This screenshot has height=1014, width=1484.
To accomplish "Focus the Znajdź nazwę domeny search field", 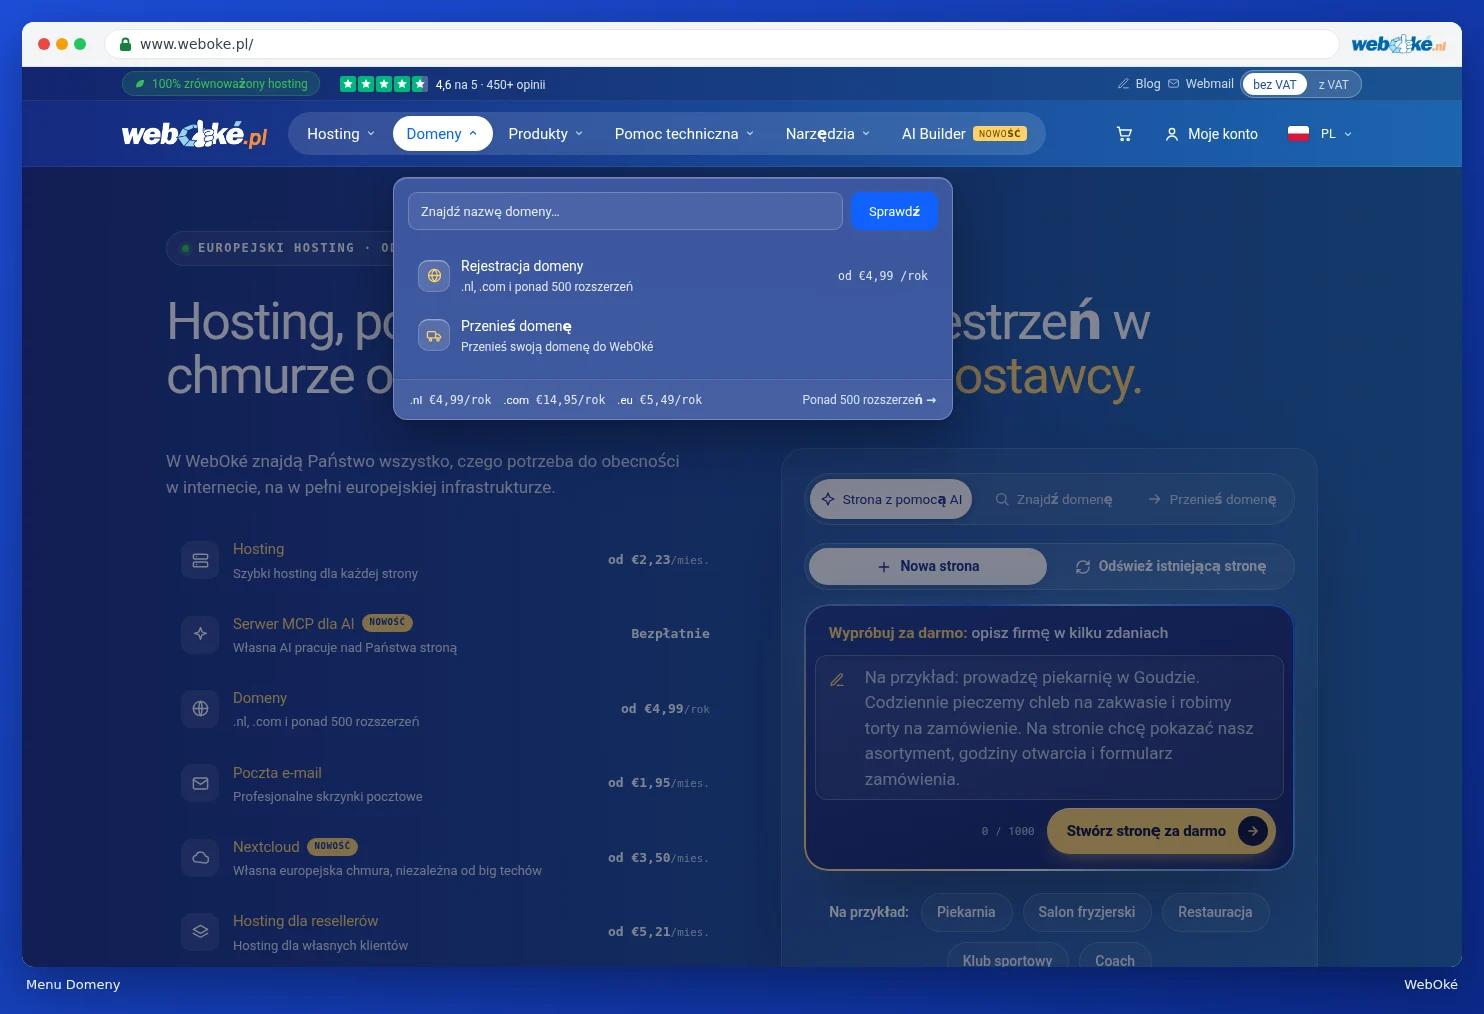I will [625, 211].
